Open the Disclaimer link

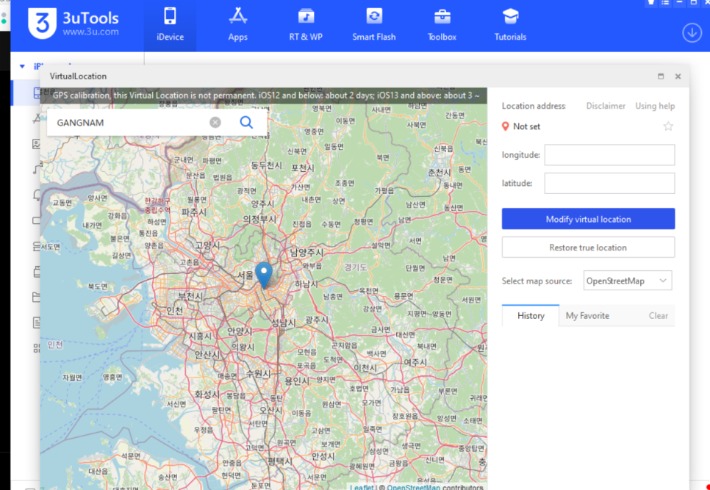point(605,106)
